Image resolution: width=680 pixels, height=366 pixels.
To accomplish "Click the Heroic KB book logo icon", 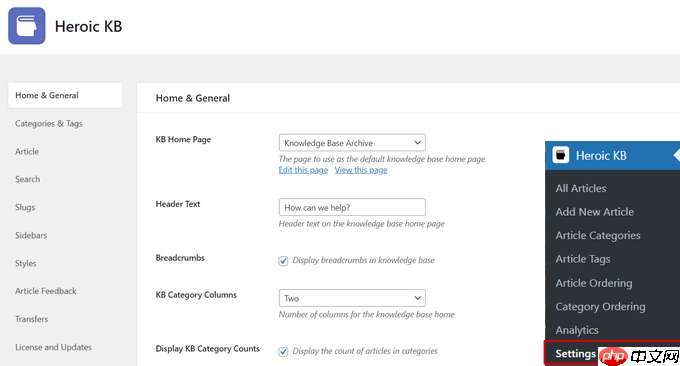I will coord(26,26).
